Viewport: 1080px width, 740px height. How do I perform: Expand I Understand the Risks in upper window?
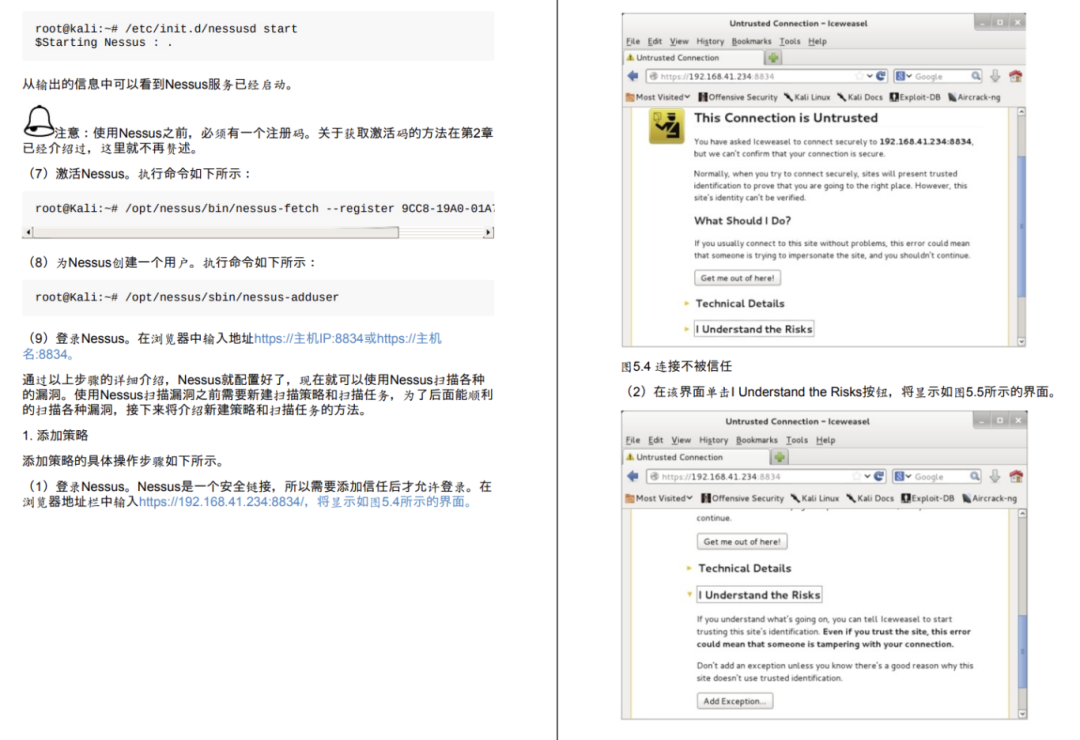click(754, 329)
